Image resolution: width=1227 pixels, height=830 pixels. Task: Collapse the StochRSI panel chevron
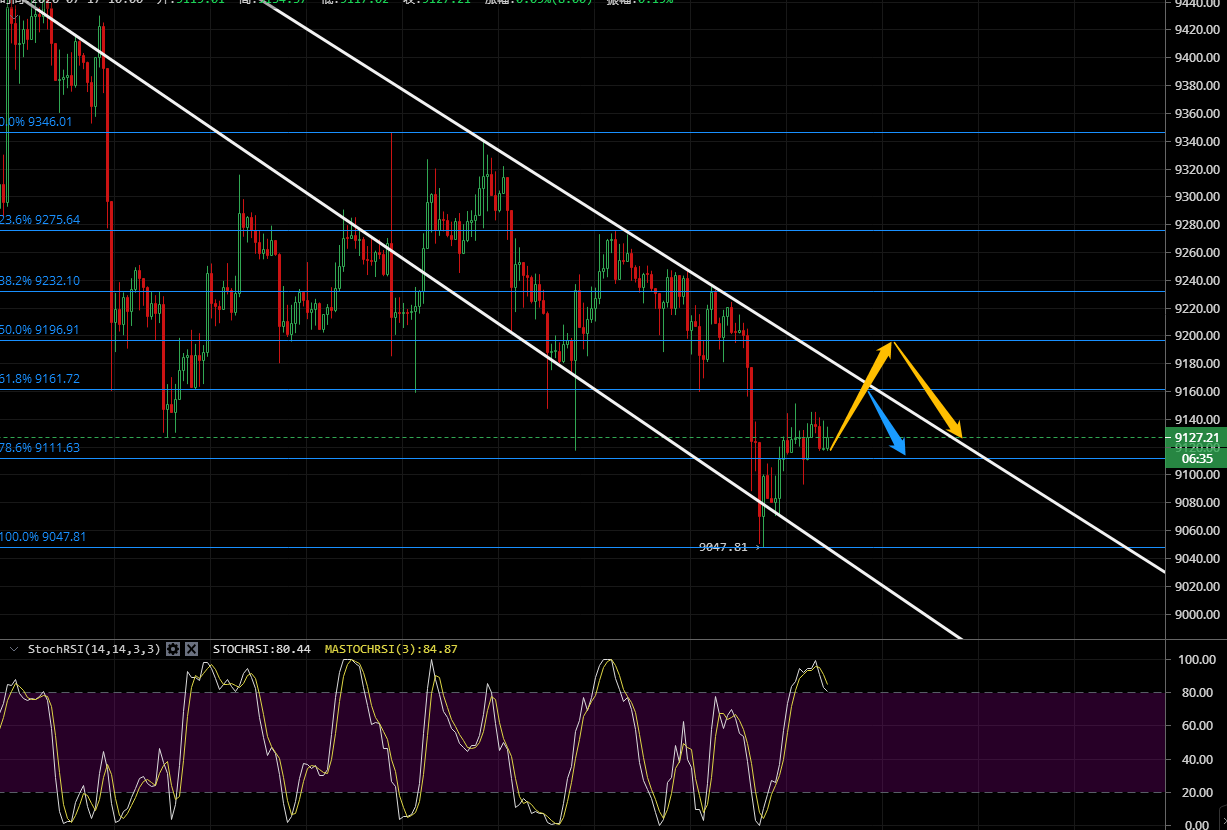coord(13,649)
